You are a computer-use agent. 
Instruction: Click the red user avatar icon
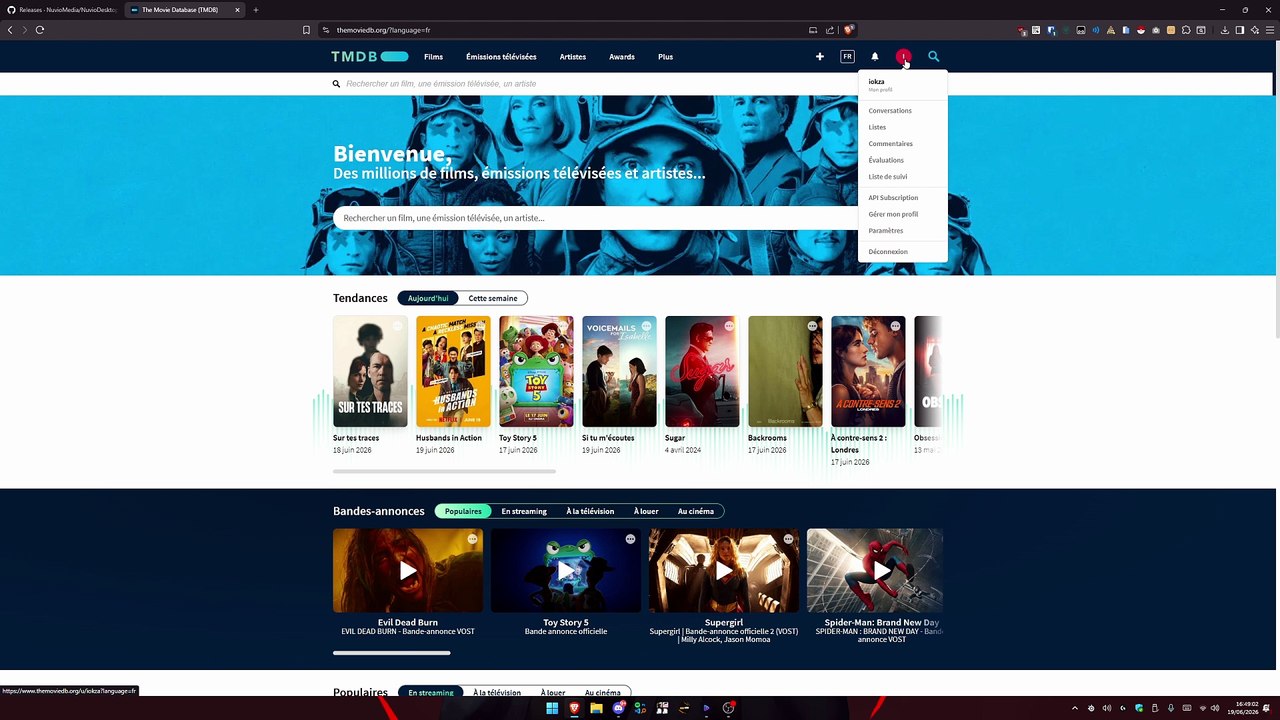pos(903,57)
